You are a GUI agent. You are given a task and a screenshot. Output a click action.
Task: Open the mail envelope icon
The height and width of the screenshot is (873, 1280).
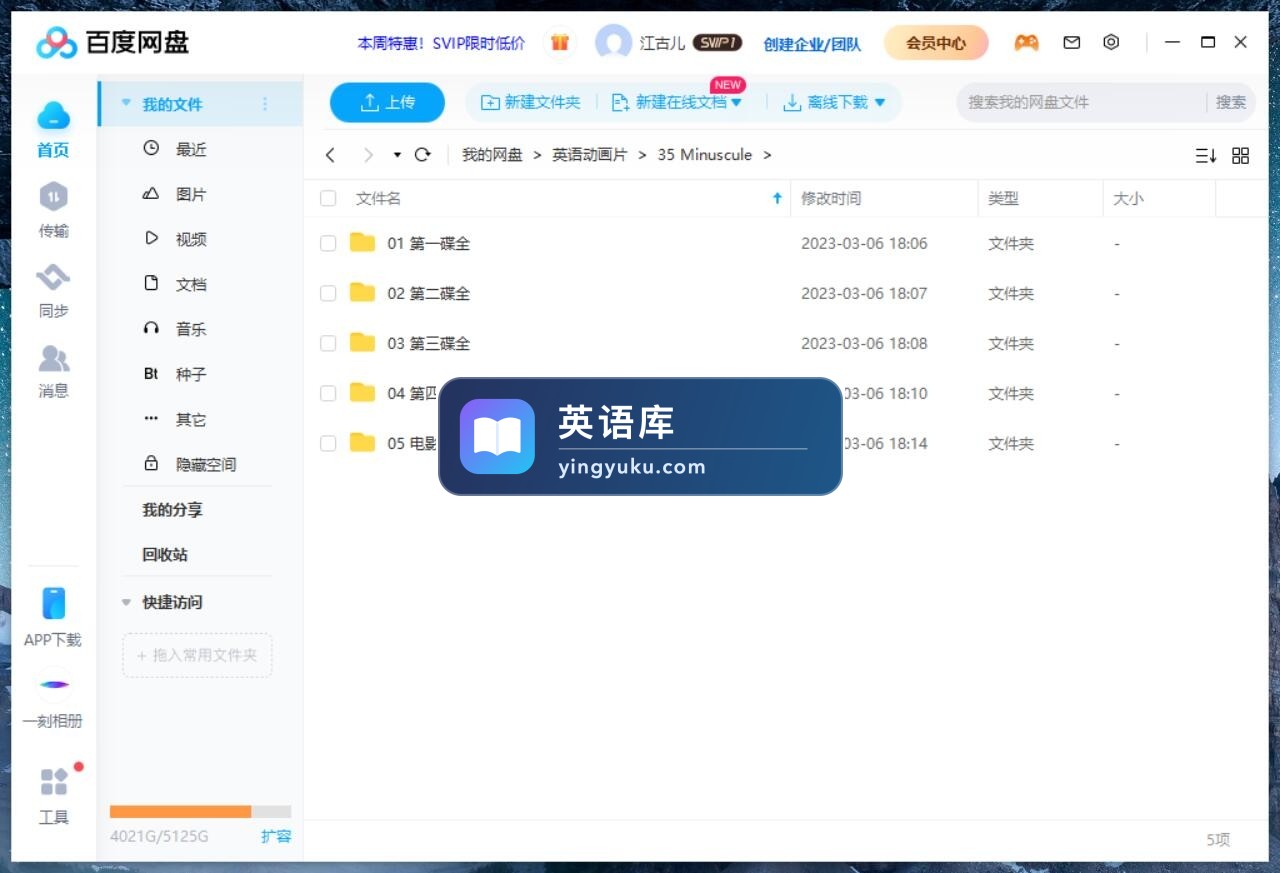[1072, 43]
